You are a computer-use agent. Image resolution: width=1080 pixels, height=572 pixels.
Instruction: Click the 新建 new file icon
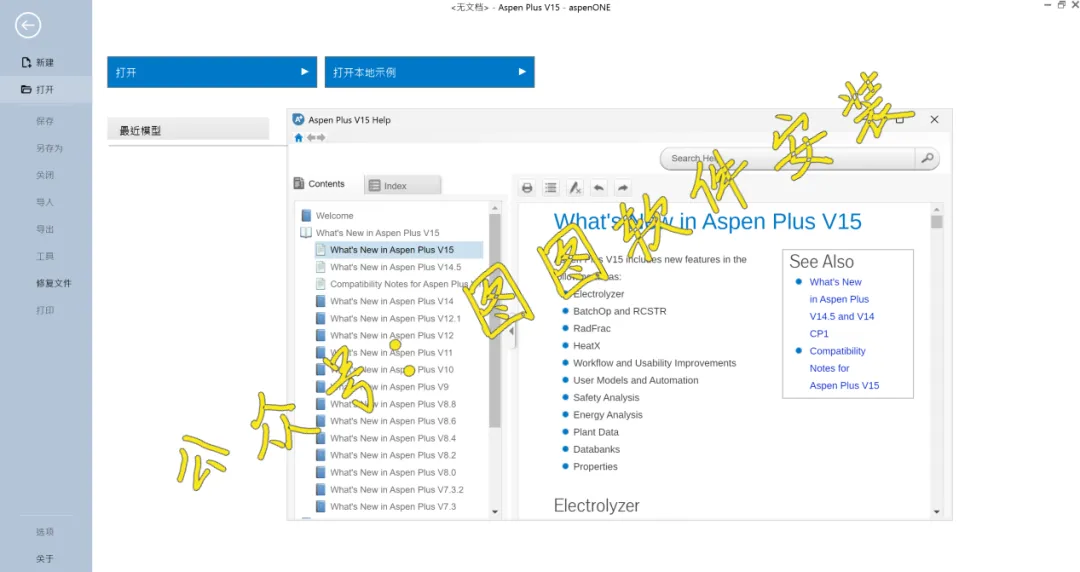coord(26,63)
